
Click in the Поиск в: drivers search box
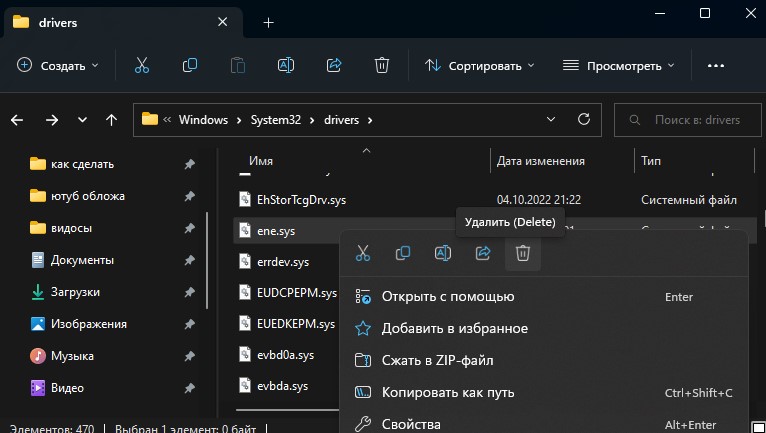coord(687,120)
